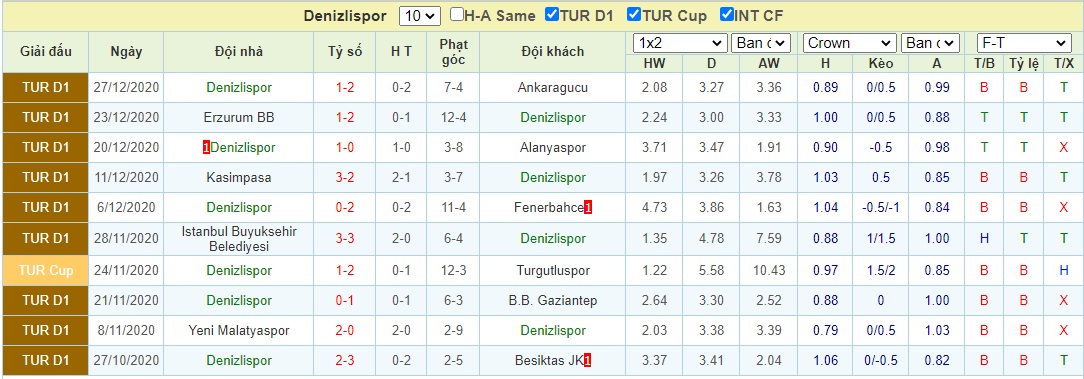The width and height of the screenshot is (1084, 379).
Task: Open the Istanbul Buyuksehir Belediyesi team link
Action: pyautogui.click(x=239, y=239)
